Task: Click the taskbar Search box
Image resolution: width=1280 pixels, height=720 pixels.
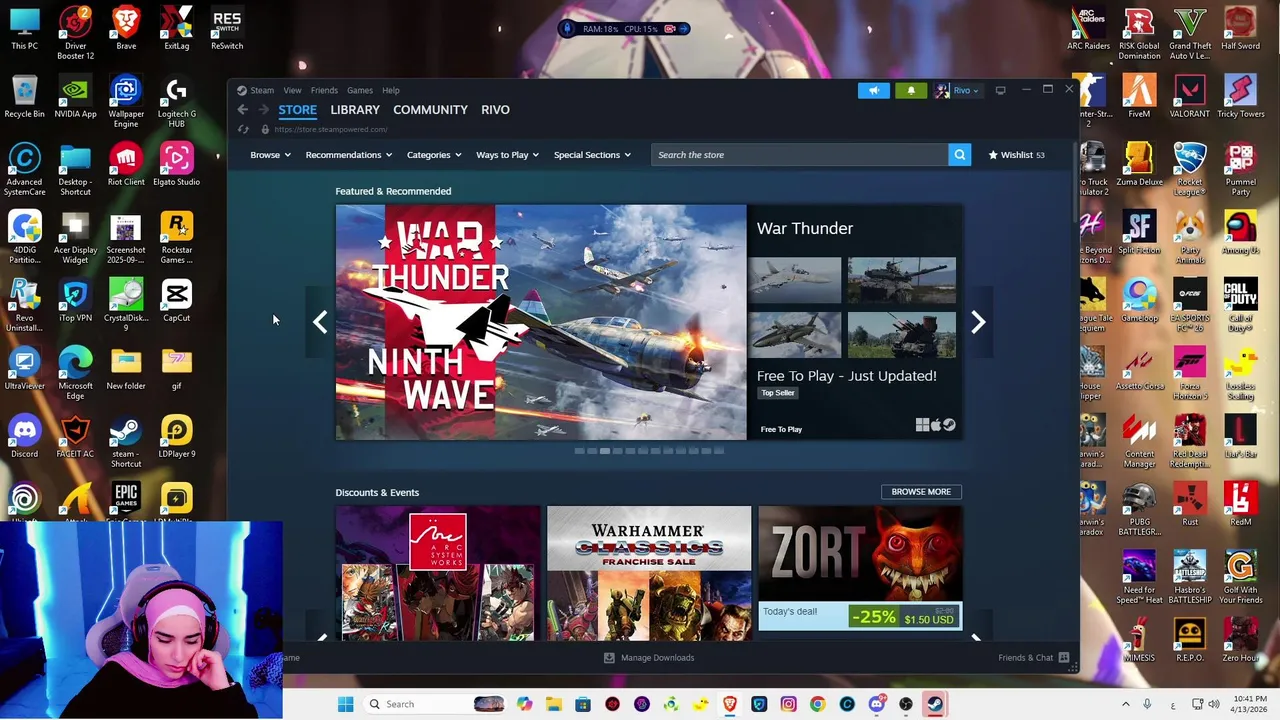Action: pyautogui.click(x=433, y=704)
